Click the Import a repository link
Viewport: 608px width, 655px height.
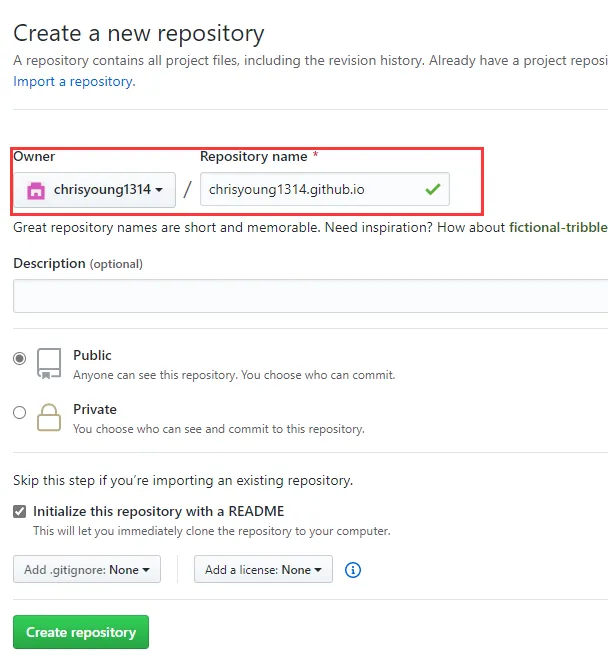(73, 81)
